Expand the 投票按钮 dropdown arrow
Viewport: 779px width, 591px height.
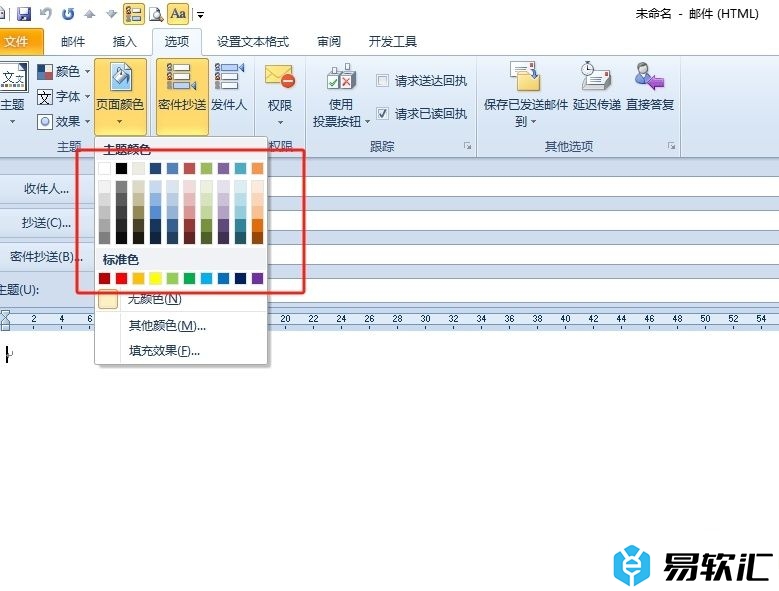[368, 122]
